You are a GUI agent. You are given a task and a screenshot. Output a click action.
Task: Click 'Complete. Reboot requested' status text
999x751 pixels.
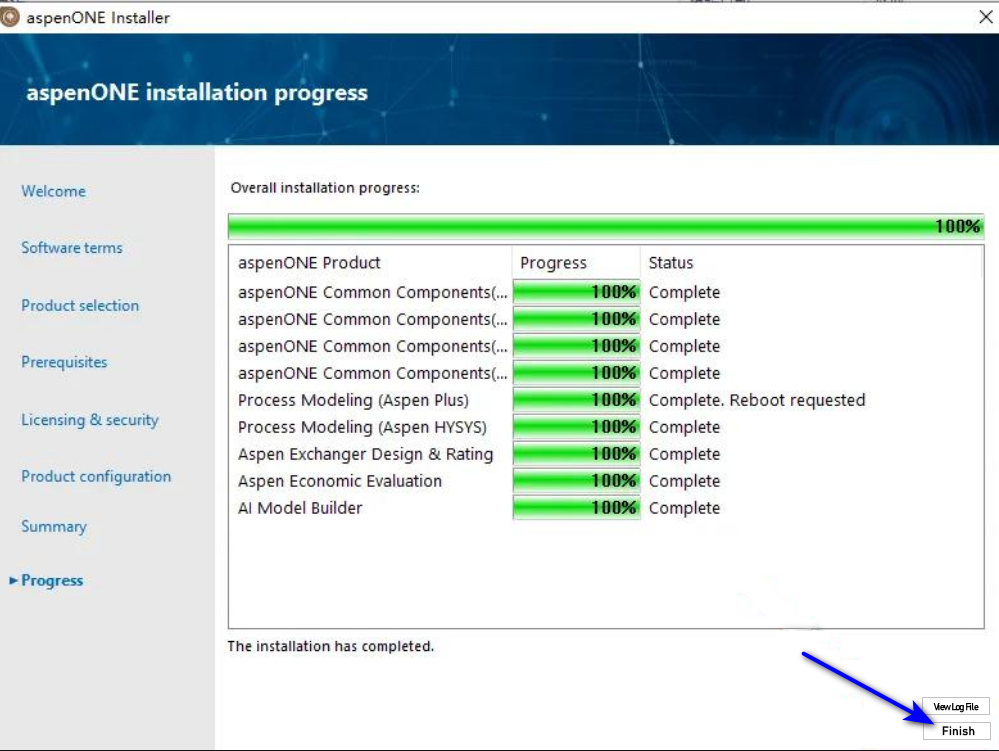757,400
